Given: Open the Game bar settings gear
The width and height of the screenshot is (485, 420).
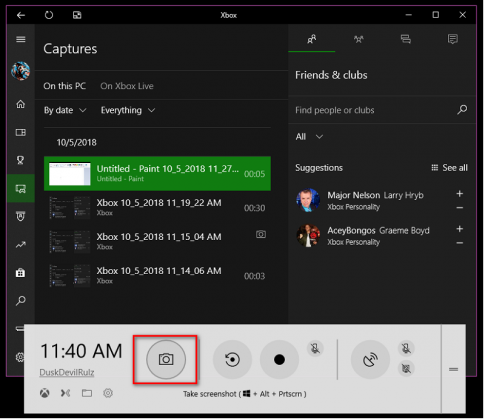Looking at the screenshot, I should point(108,393).
